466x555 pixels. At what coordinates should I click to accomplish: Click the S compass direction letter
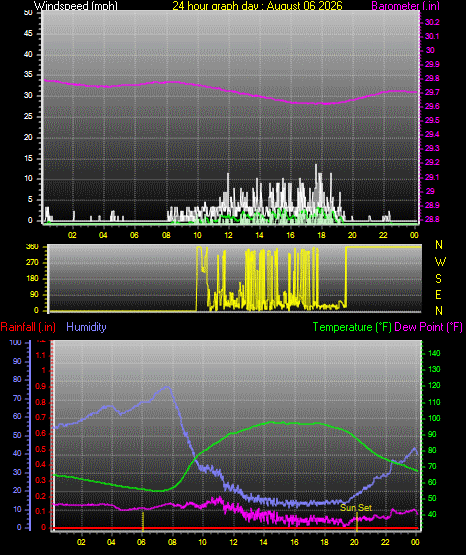(438, 279)
